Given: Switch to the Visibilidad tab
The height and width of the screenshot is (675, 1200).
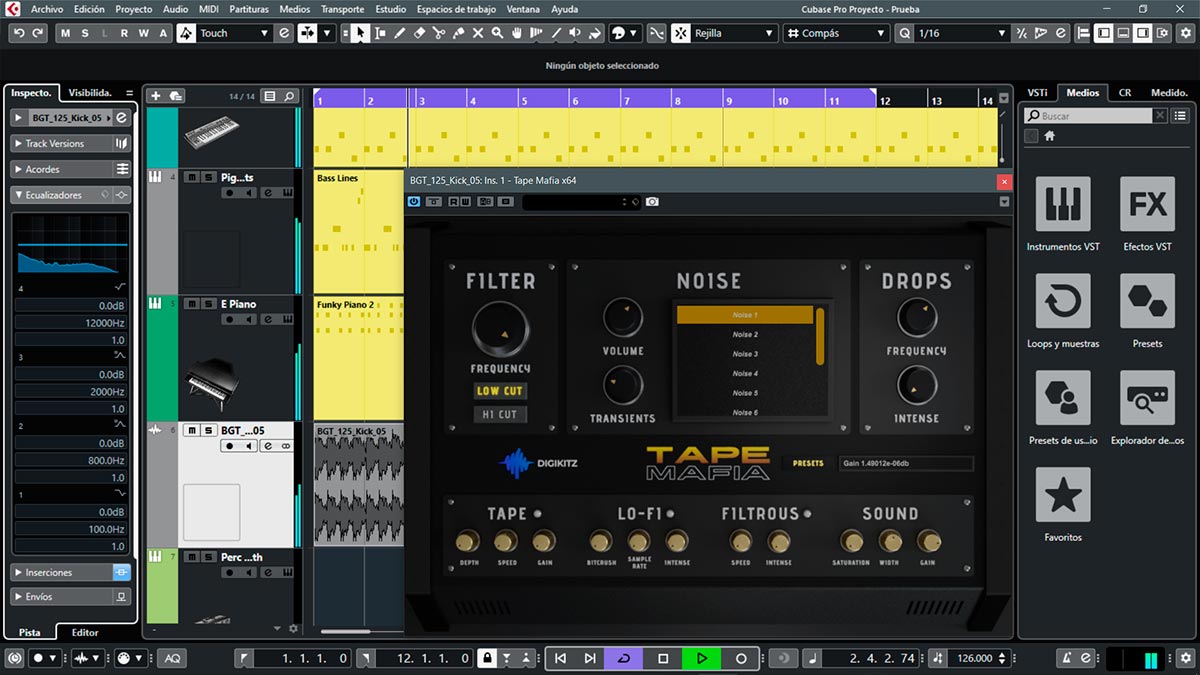Looking at the screenshot, I should pyautogui.click(x=90, y=92).
